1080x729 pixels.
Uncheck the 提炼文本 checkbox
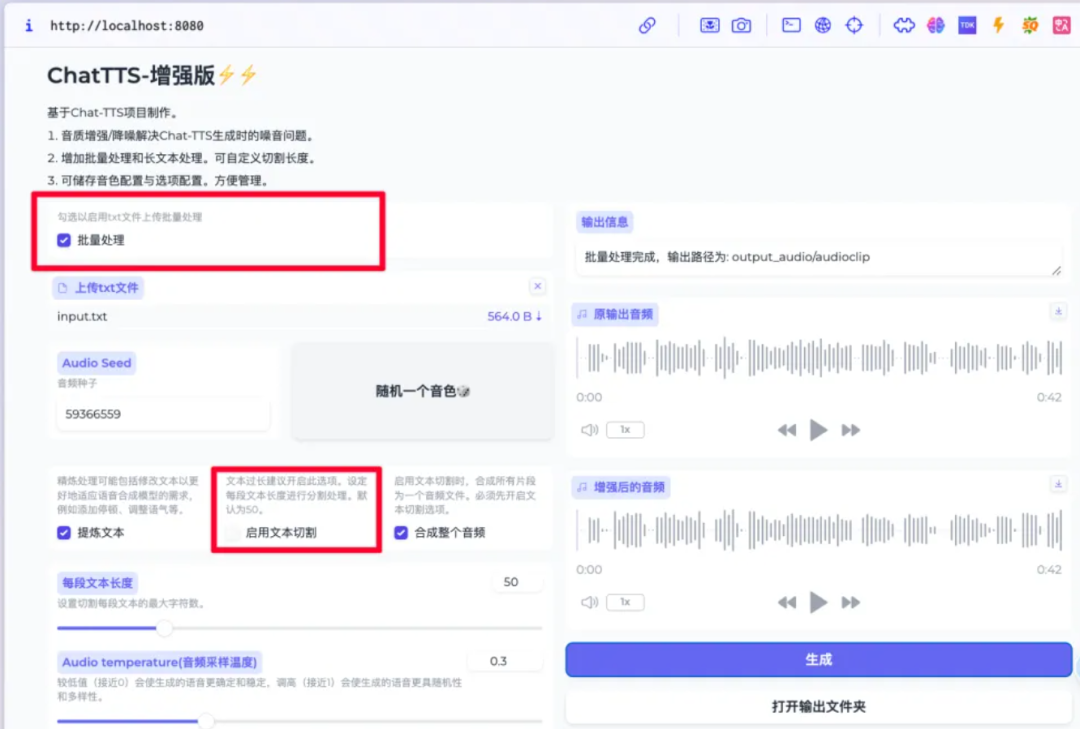pyautogui.click(x=64, y=532)
